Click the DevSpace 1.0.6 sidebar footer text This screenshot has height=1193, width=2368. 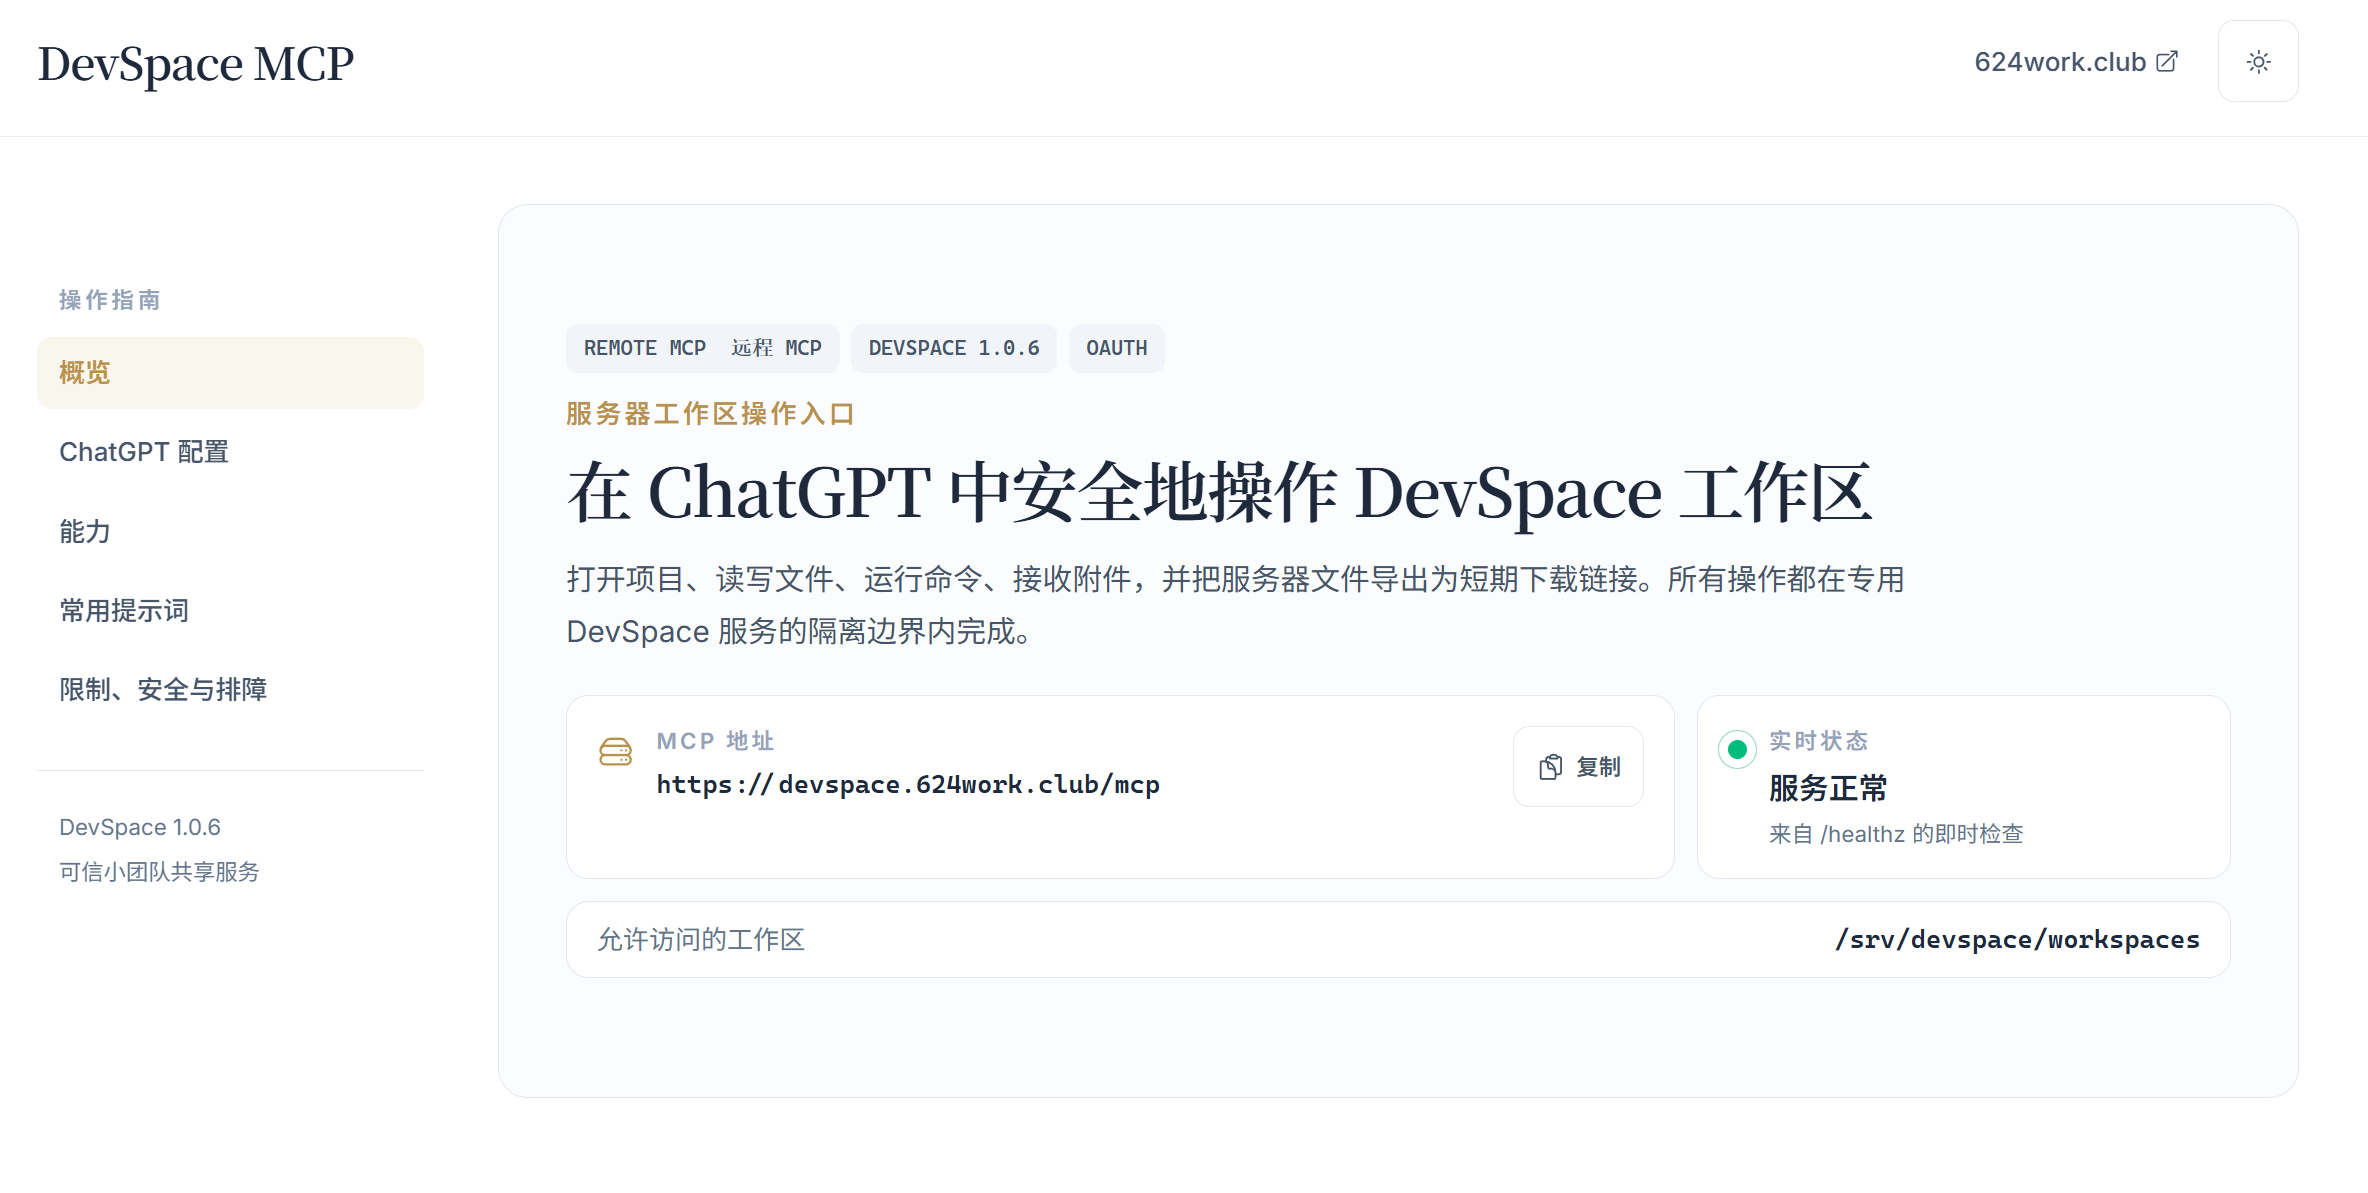point(140,828)
